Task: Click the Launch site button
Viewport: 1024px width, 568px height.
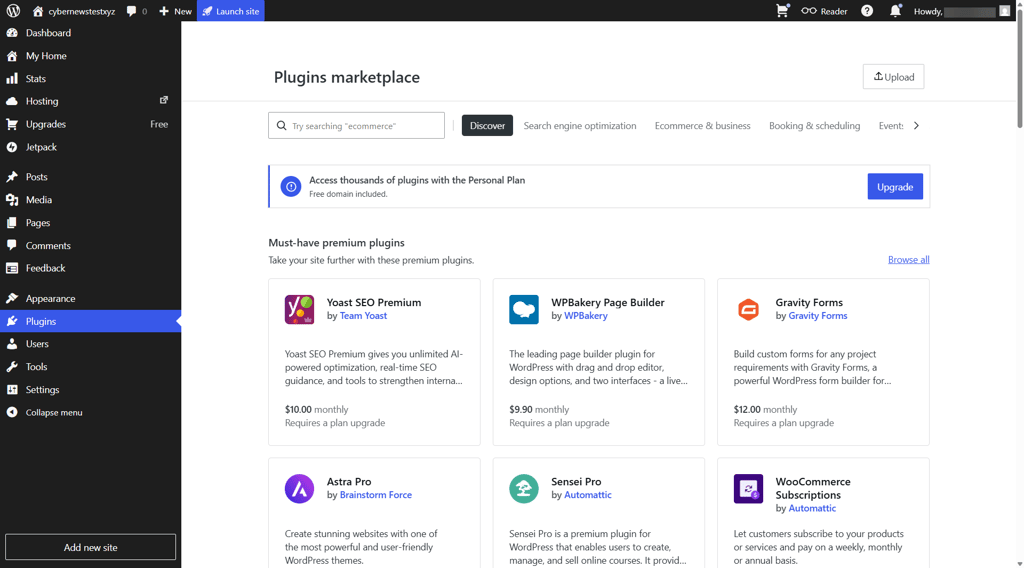Action: coord(231,11)
